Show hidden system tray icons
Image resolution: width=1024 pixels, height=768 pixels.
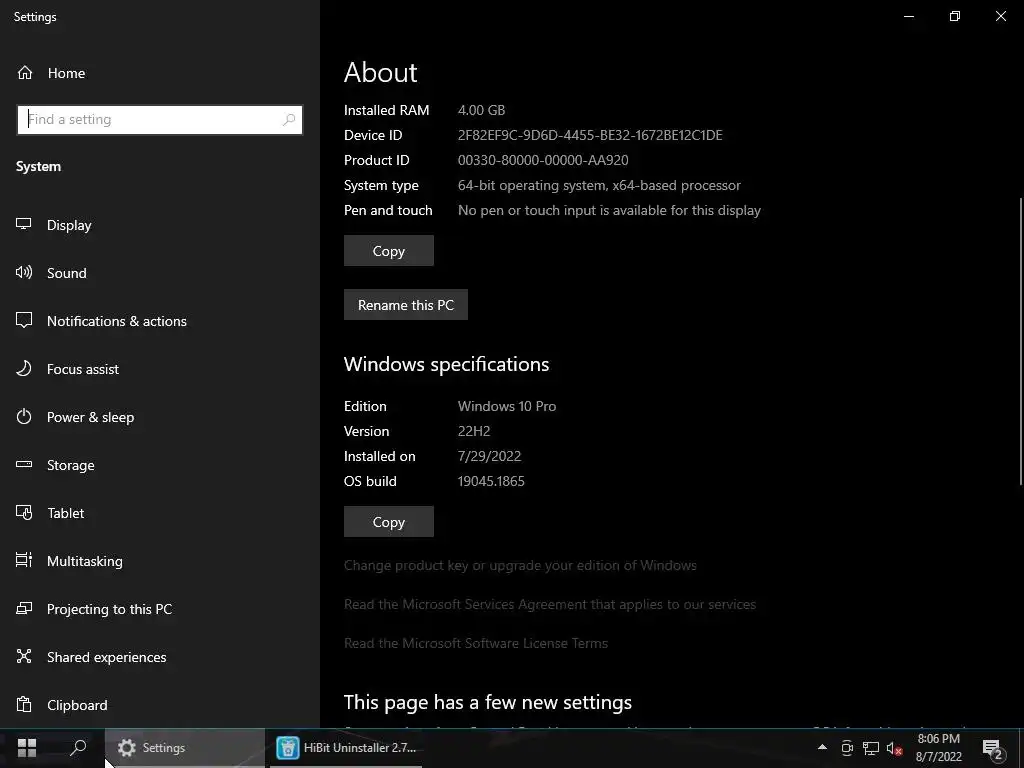[822, 747]
